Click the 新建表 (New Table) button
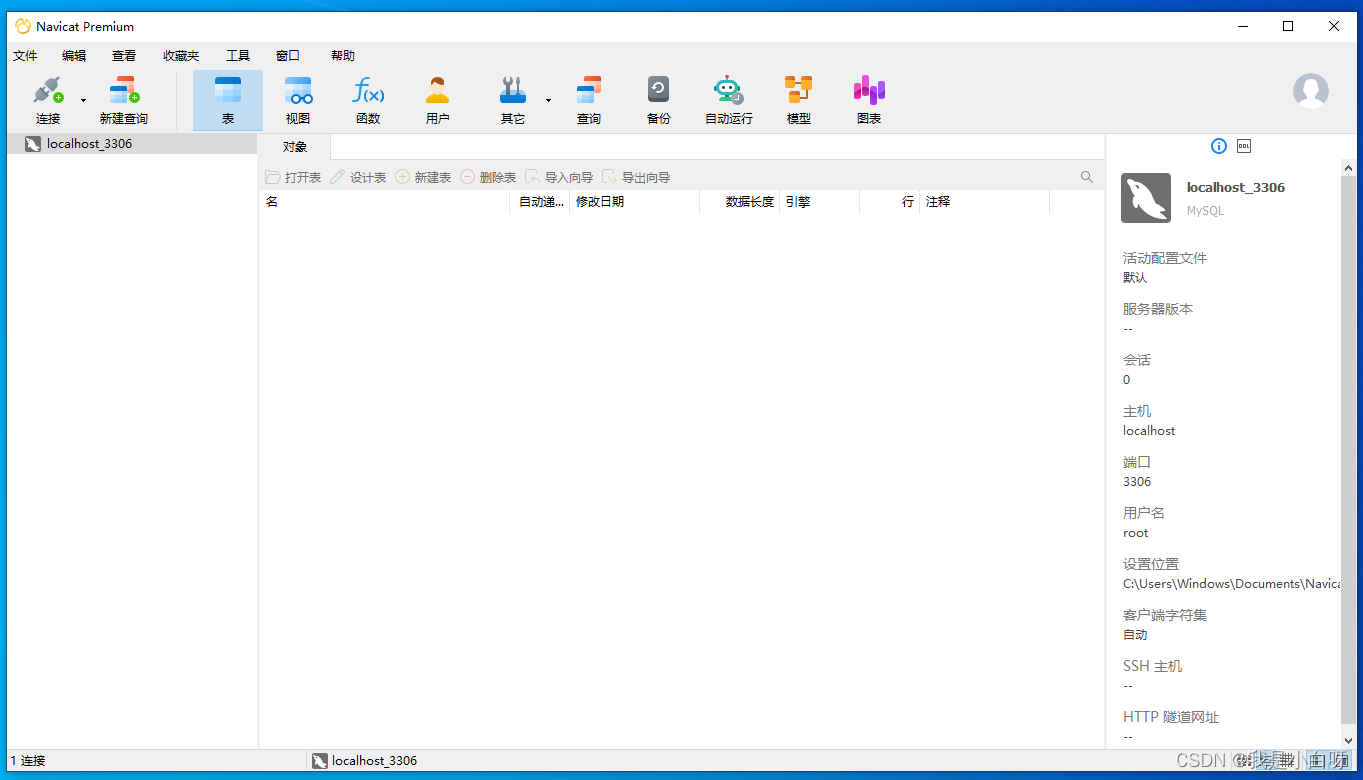 (423, 177)
